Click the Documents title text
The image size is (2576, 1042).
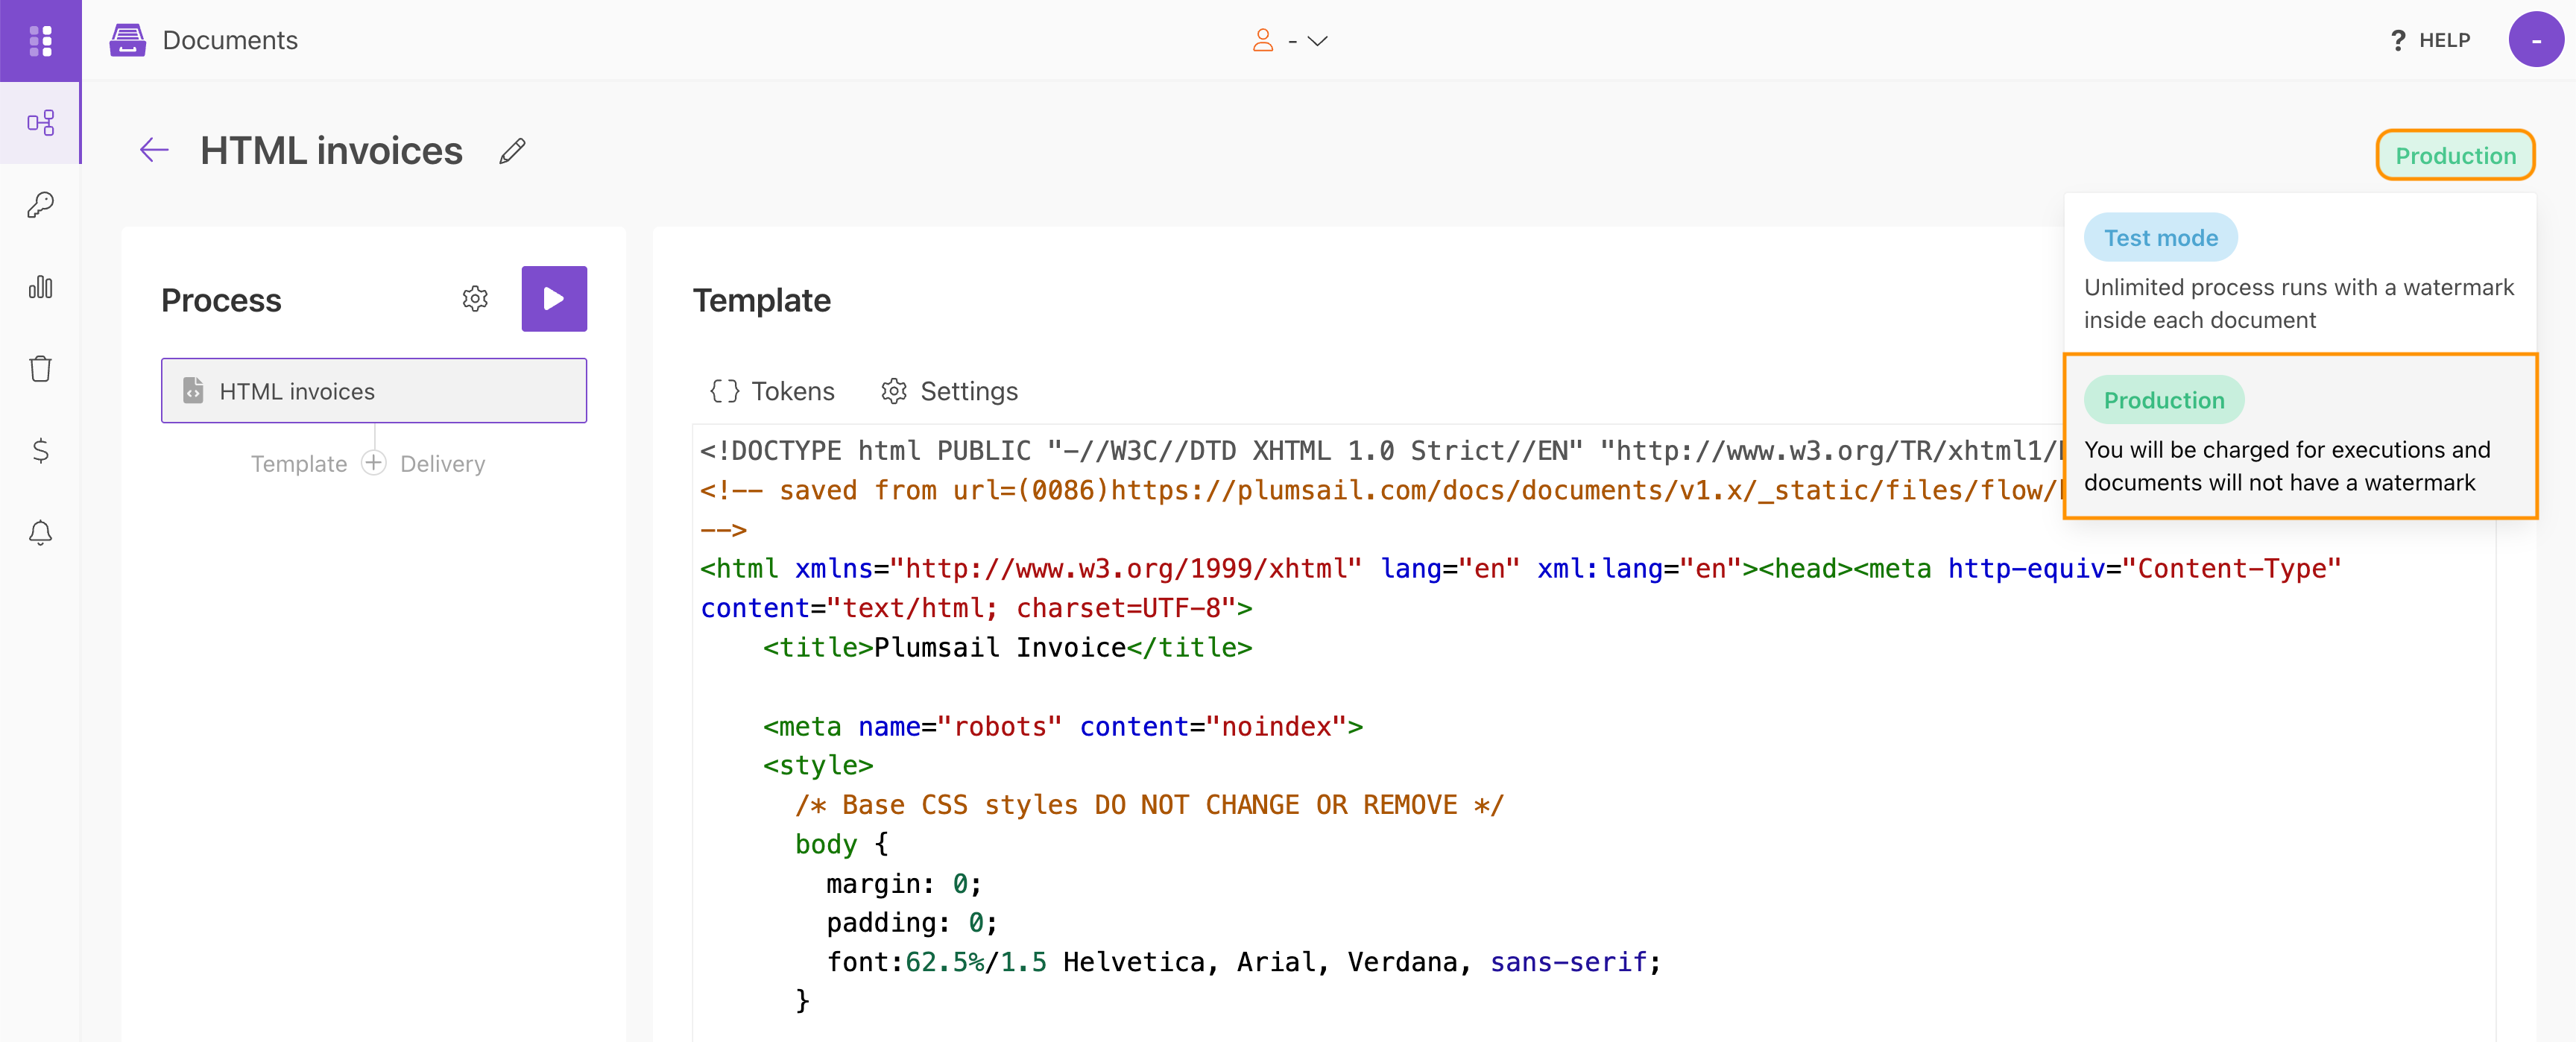pyautogui.click(x=230, y=40)
